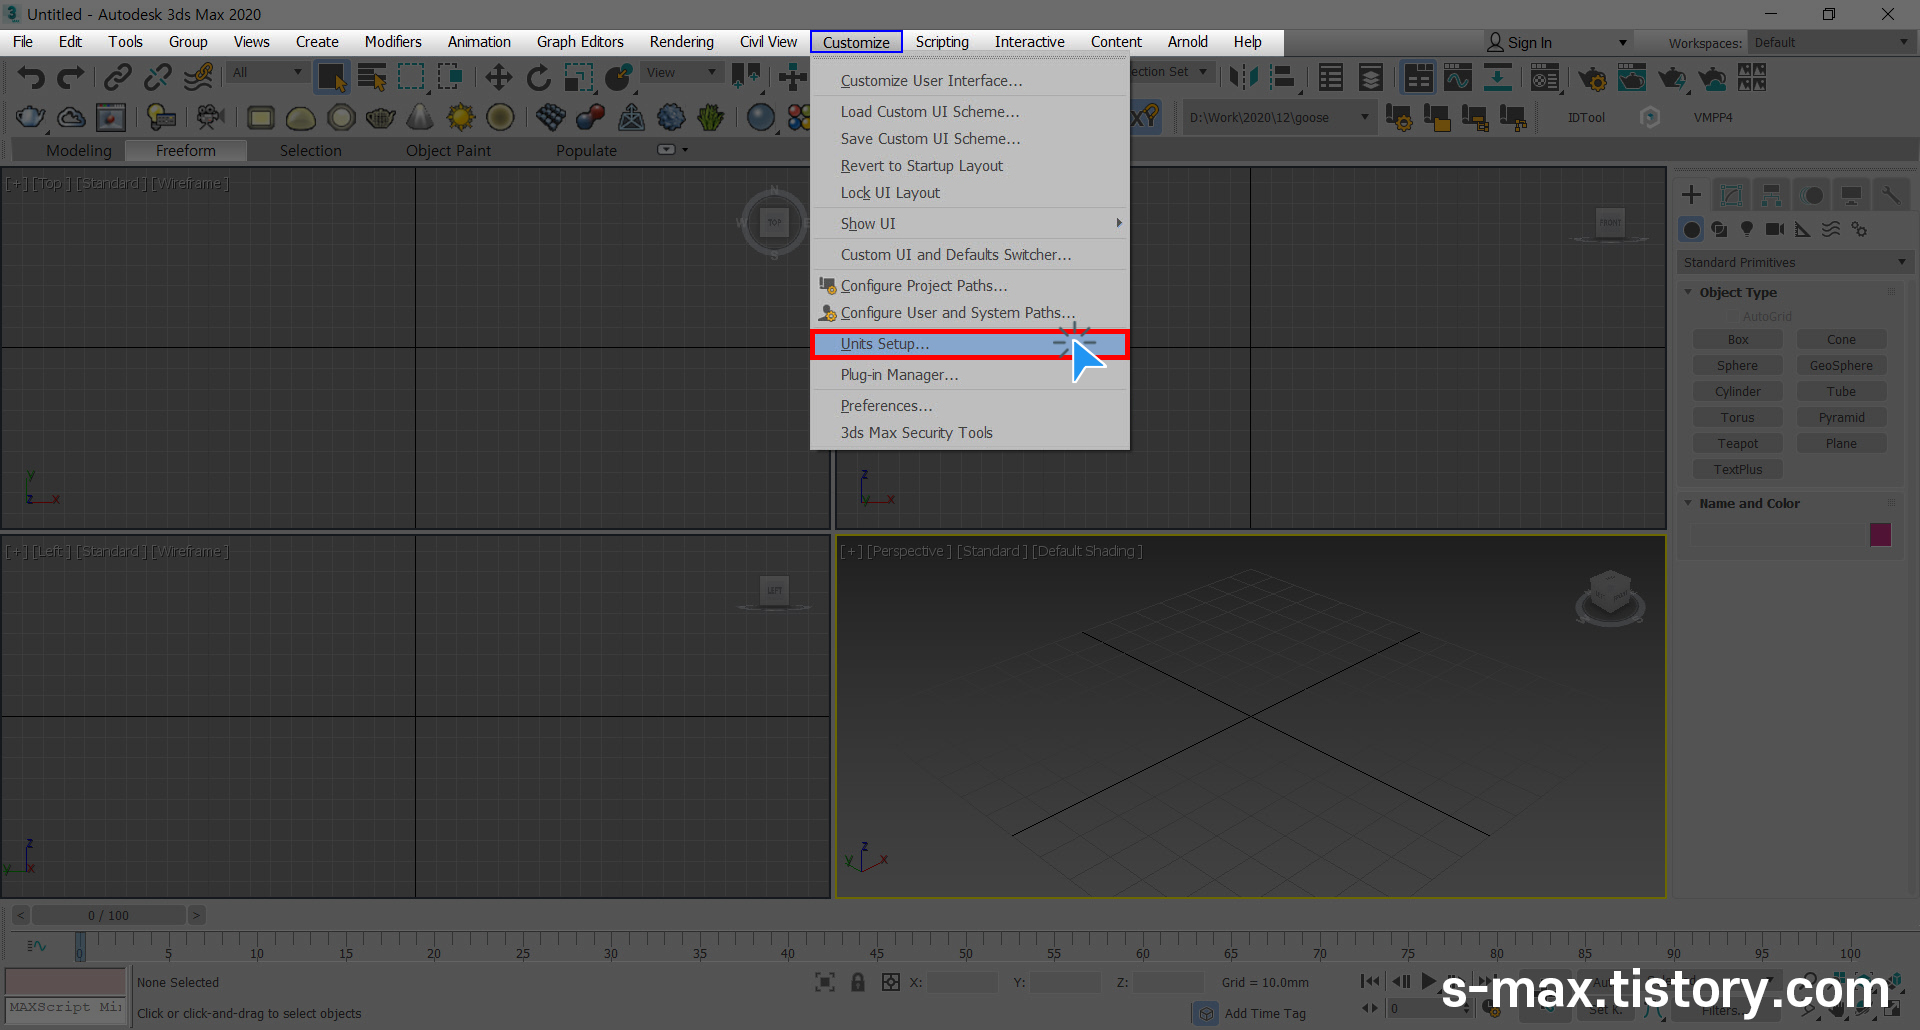
Task: Open the Display panel tab
Action: pyautogui.click(x=1851, y=195)
